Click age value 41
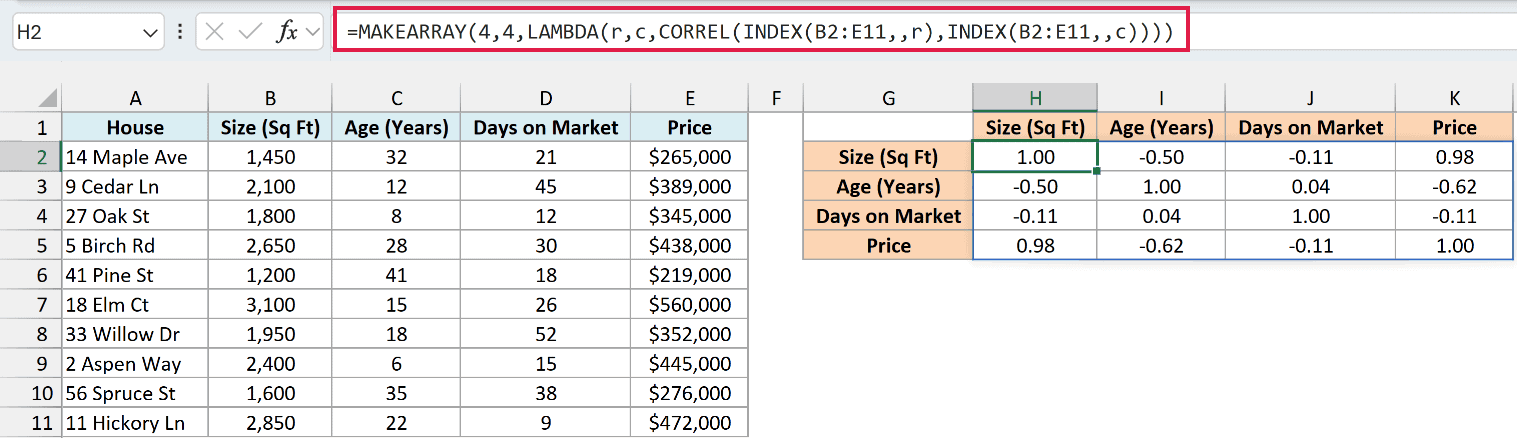 coord(397,275)
